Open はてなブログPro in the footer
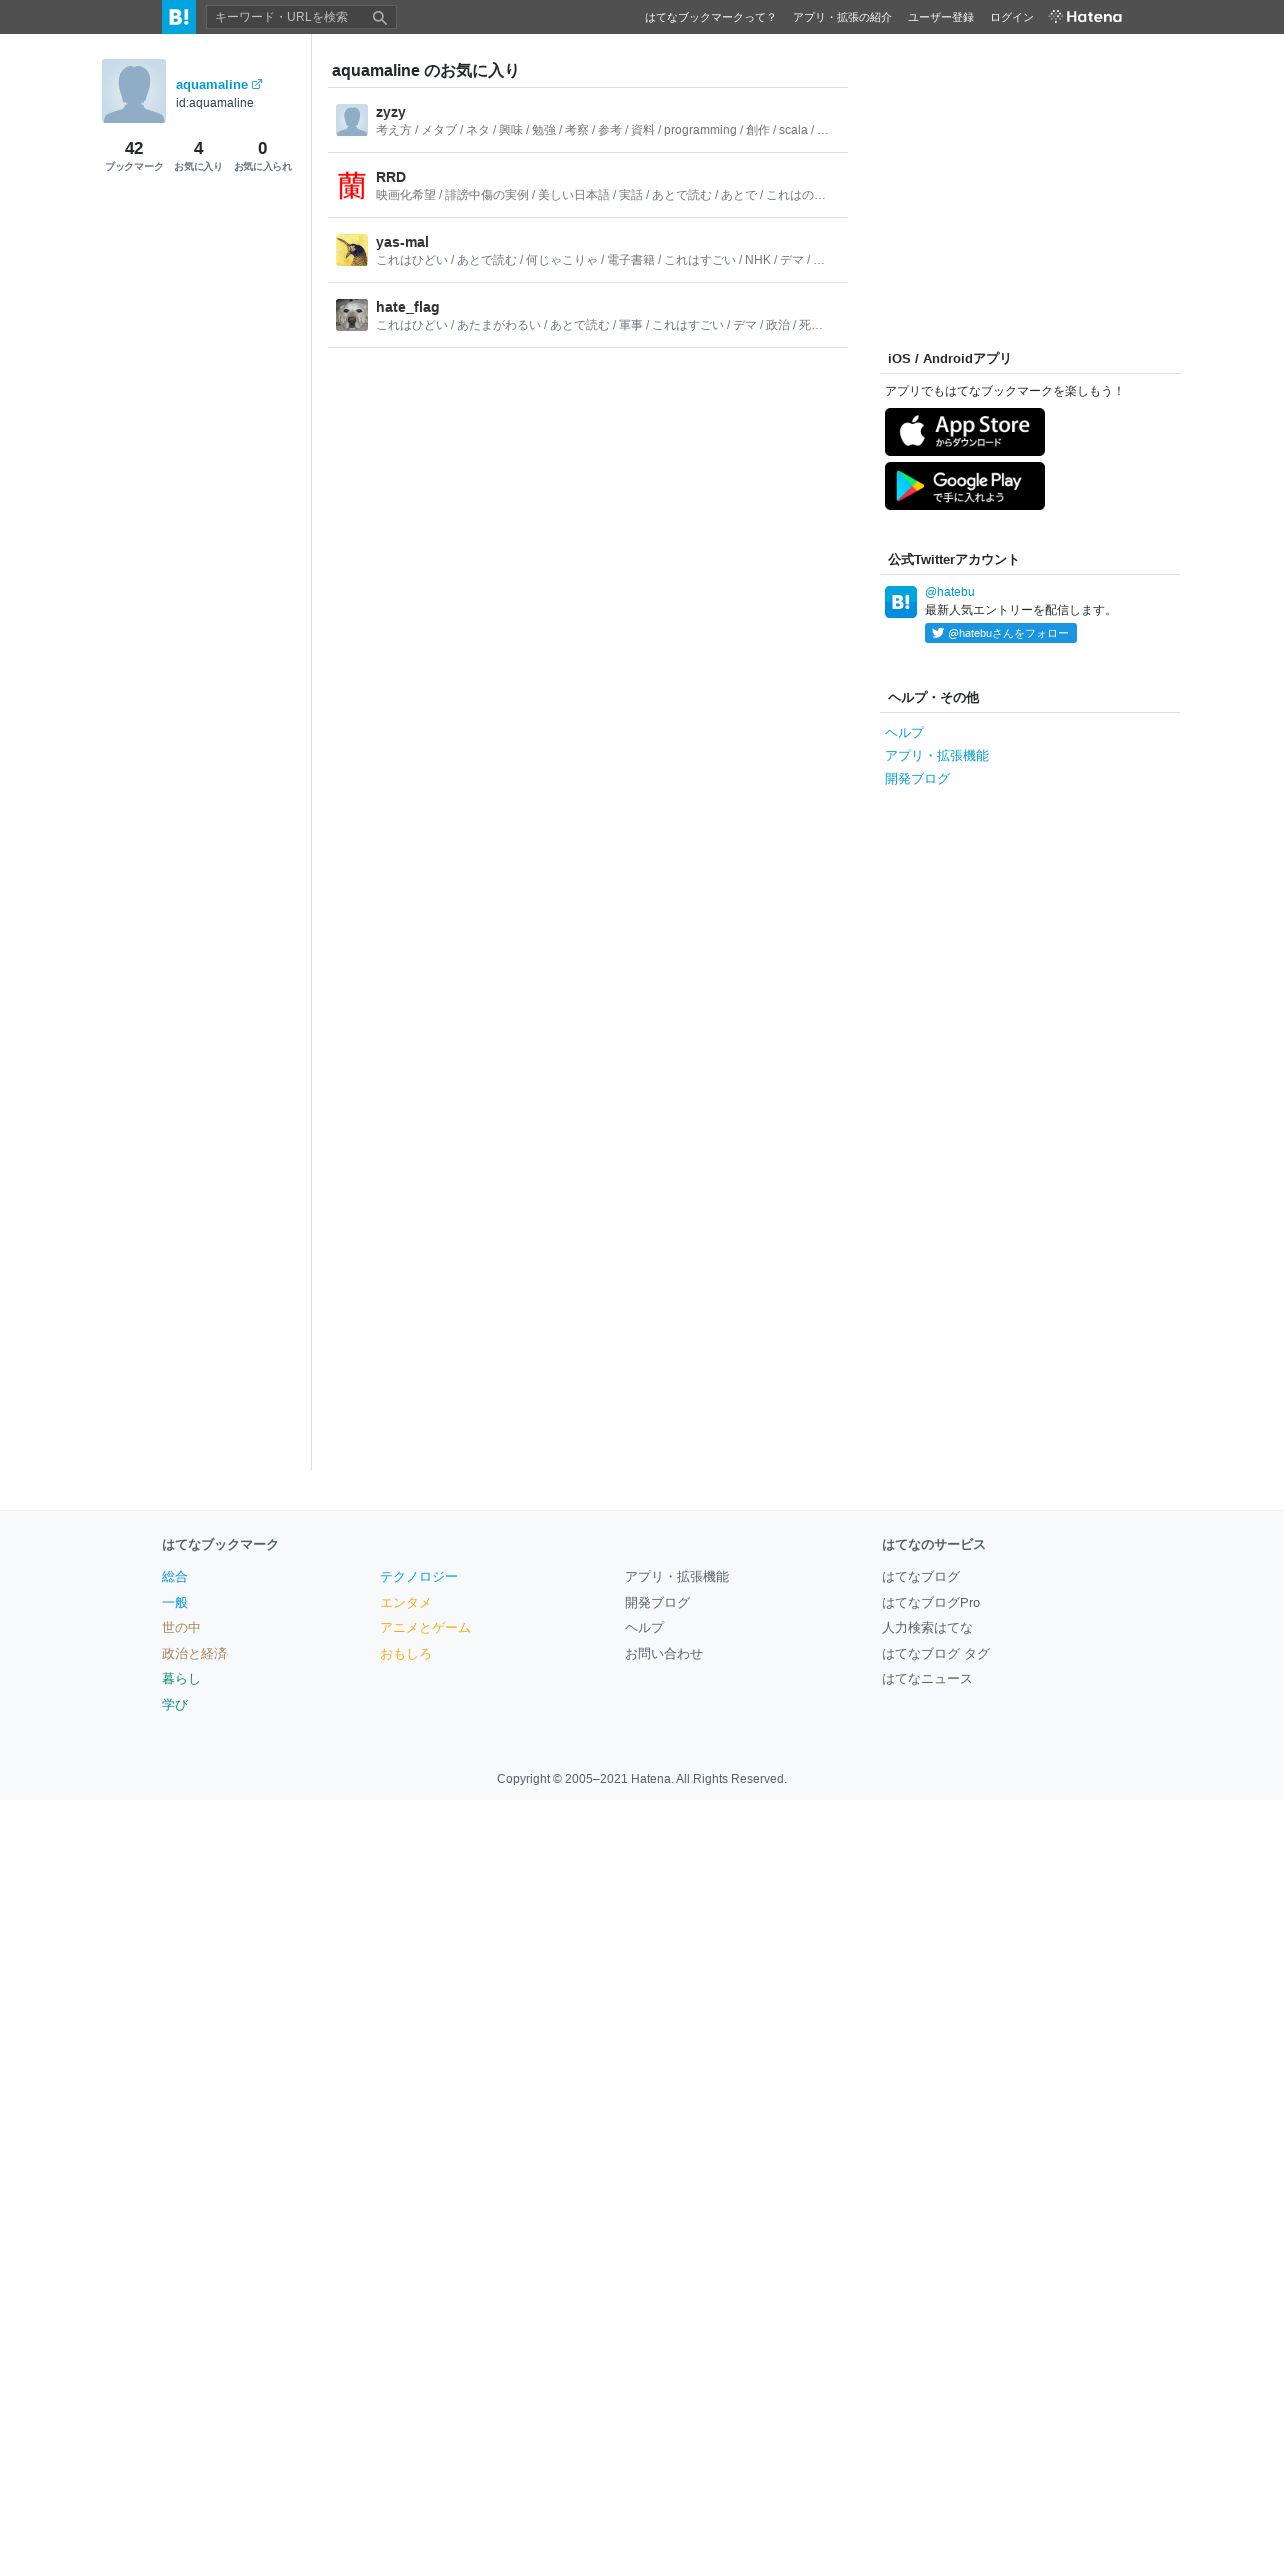Viewport: 1284px width, 2568px height. tap(931, 1603)
